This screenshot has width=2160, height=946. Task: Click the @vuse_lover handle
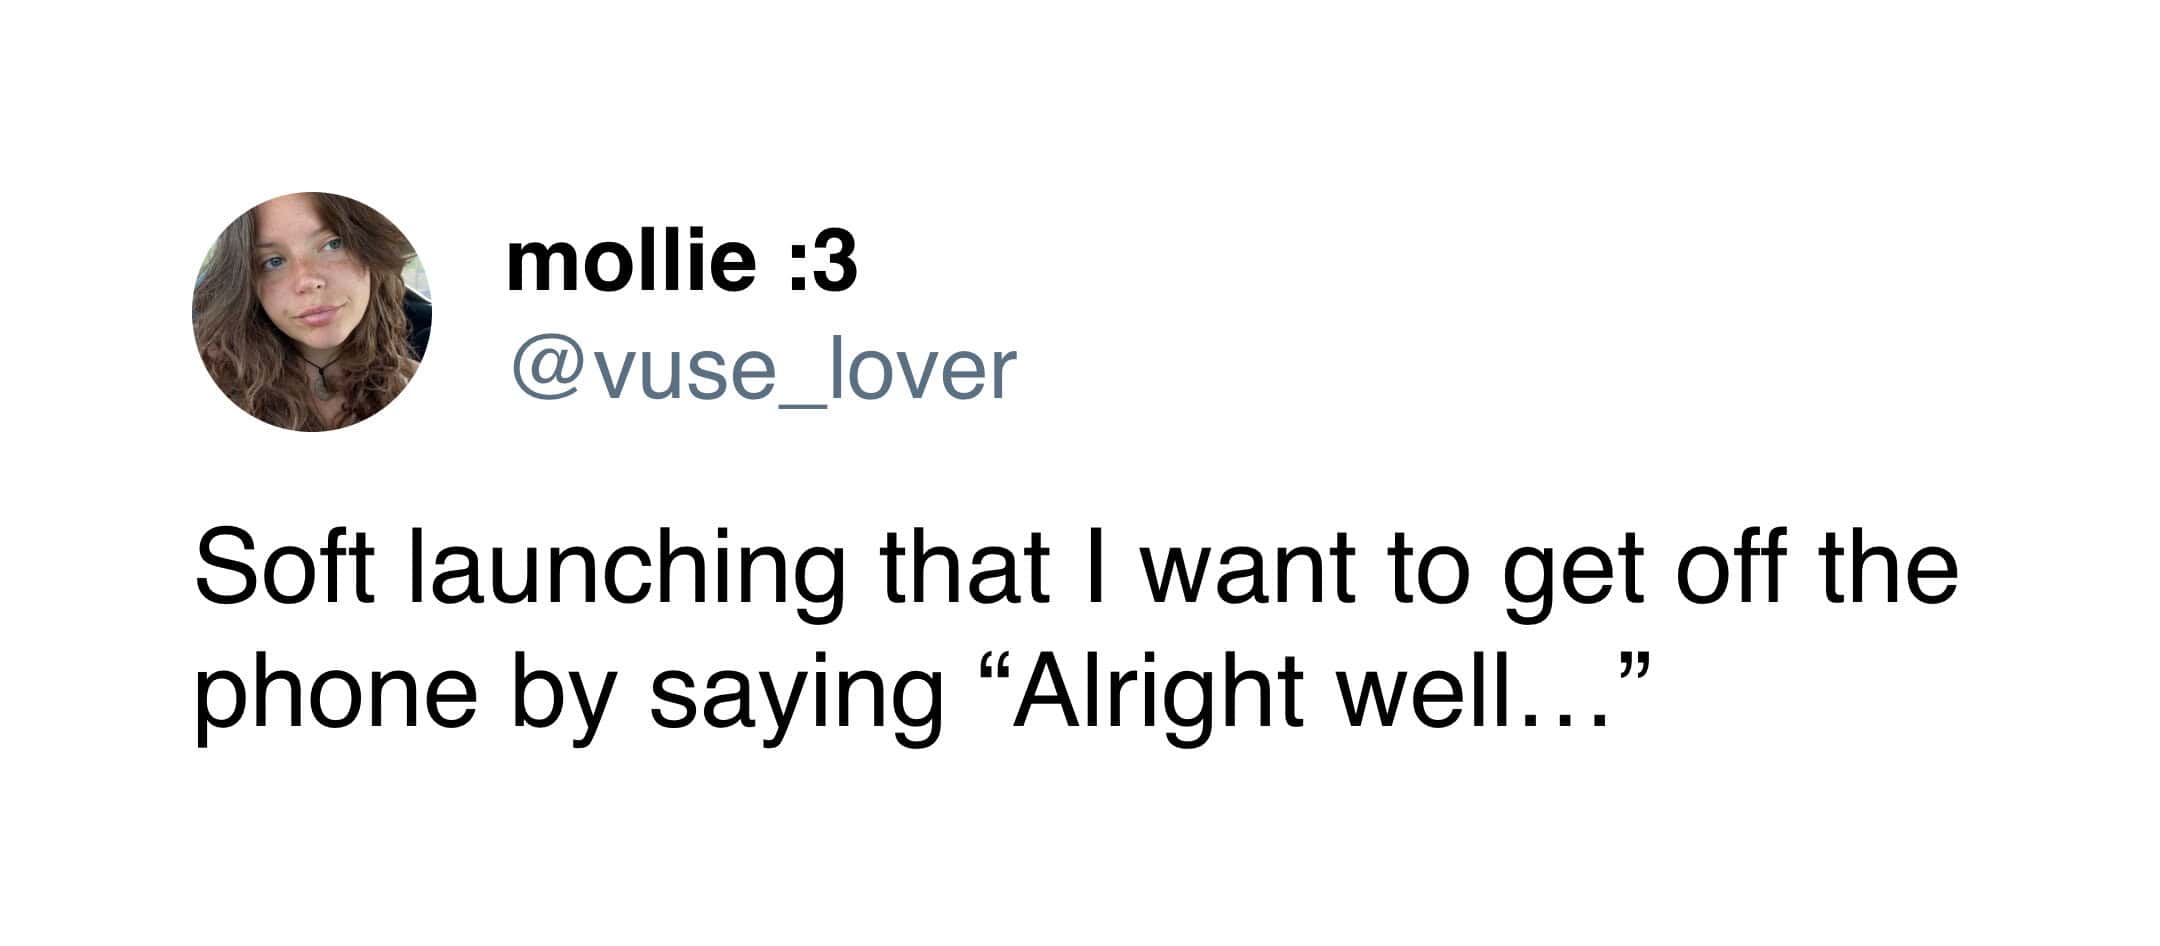pos(763,369)
